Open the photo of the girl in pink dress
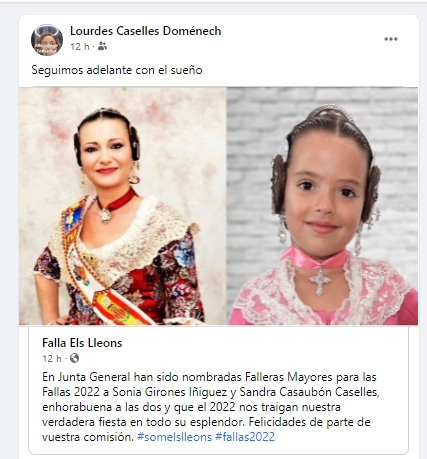Viewport: 427px width, 459px height. click(322, 206)
